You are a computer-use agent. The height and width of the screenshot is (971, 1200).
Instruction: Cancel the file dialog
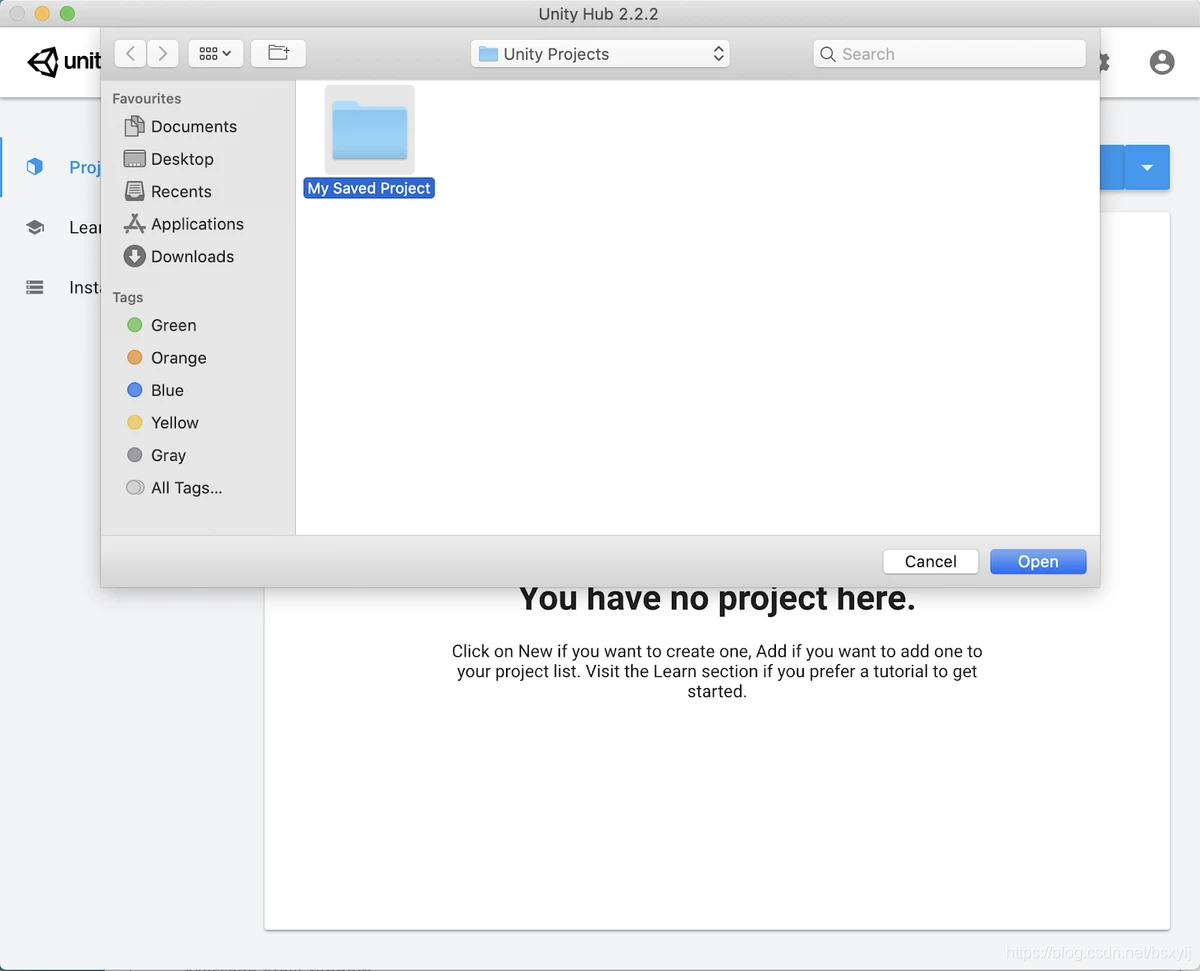[x=931, y=561]
